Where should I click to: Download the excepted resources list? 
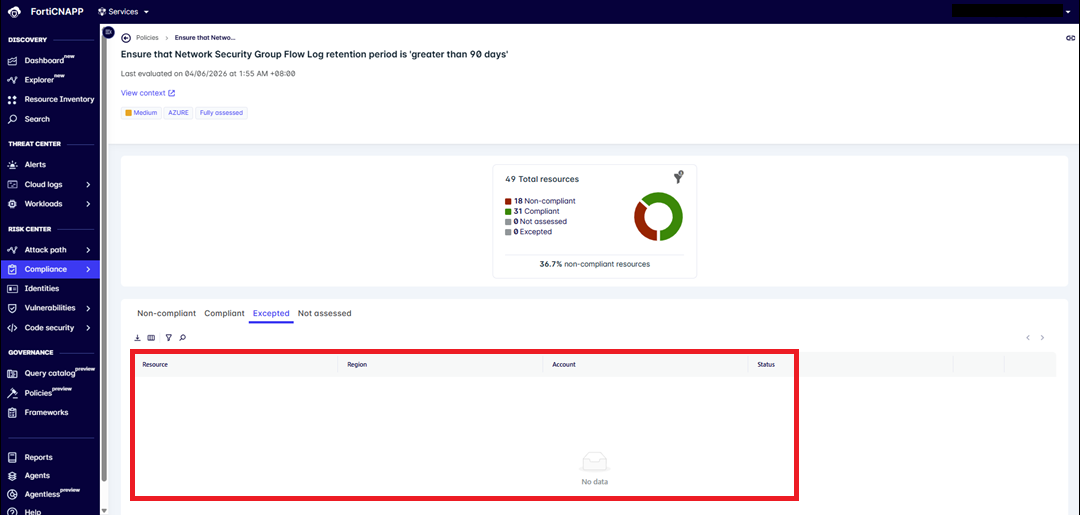click(x=137, y=337)
